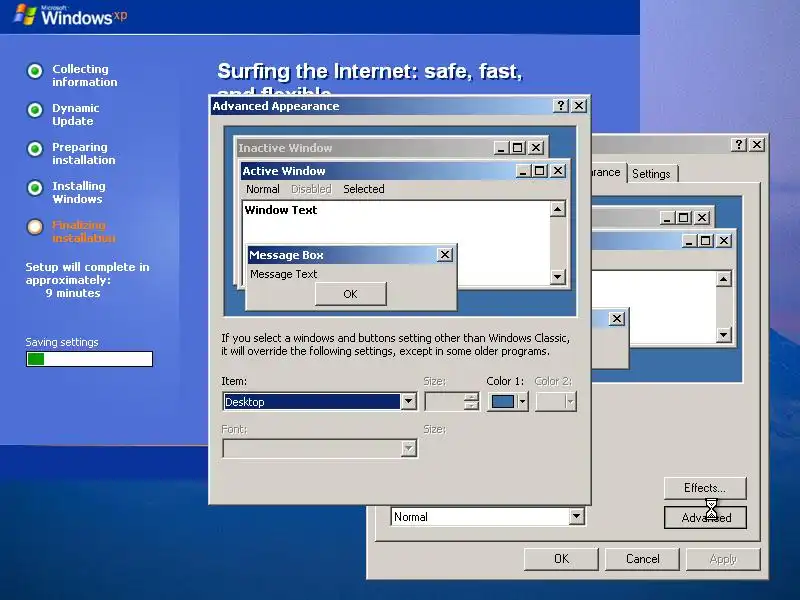Click Inactive Window close icon in preview
The image size is (800, 600).
pos(536,148)
